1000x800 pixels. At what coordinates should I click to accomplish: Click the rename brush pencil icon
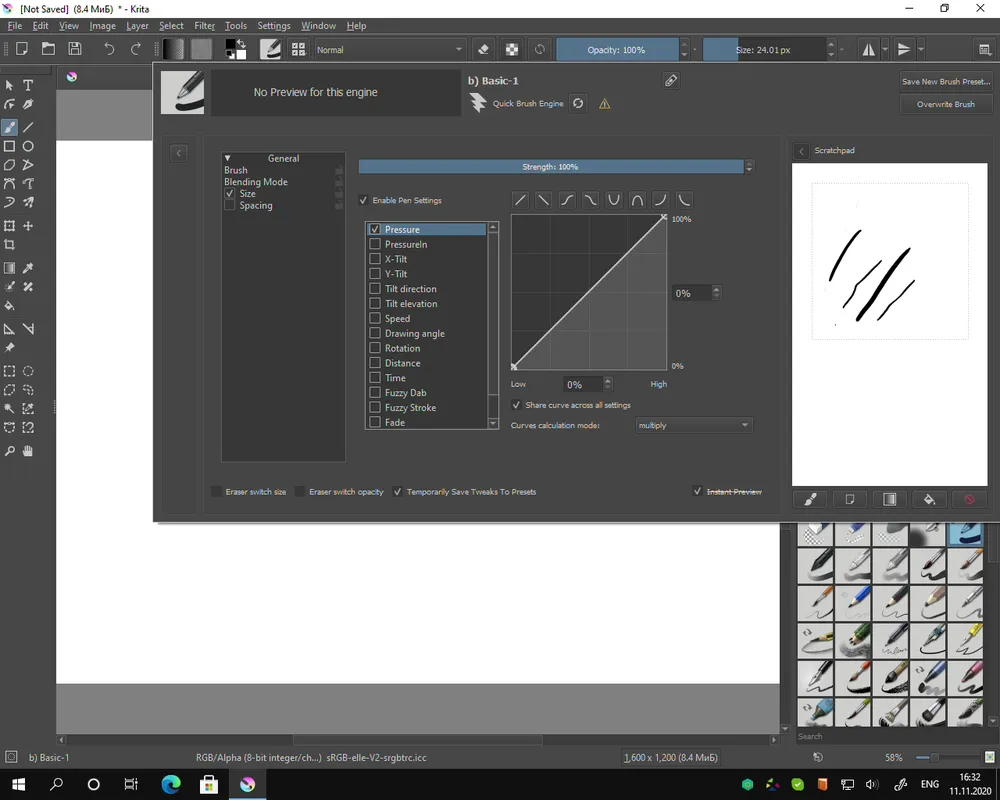[671, 80]
